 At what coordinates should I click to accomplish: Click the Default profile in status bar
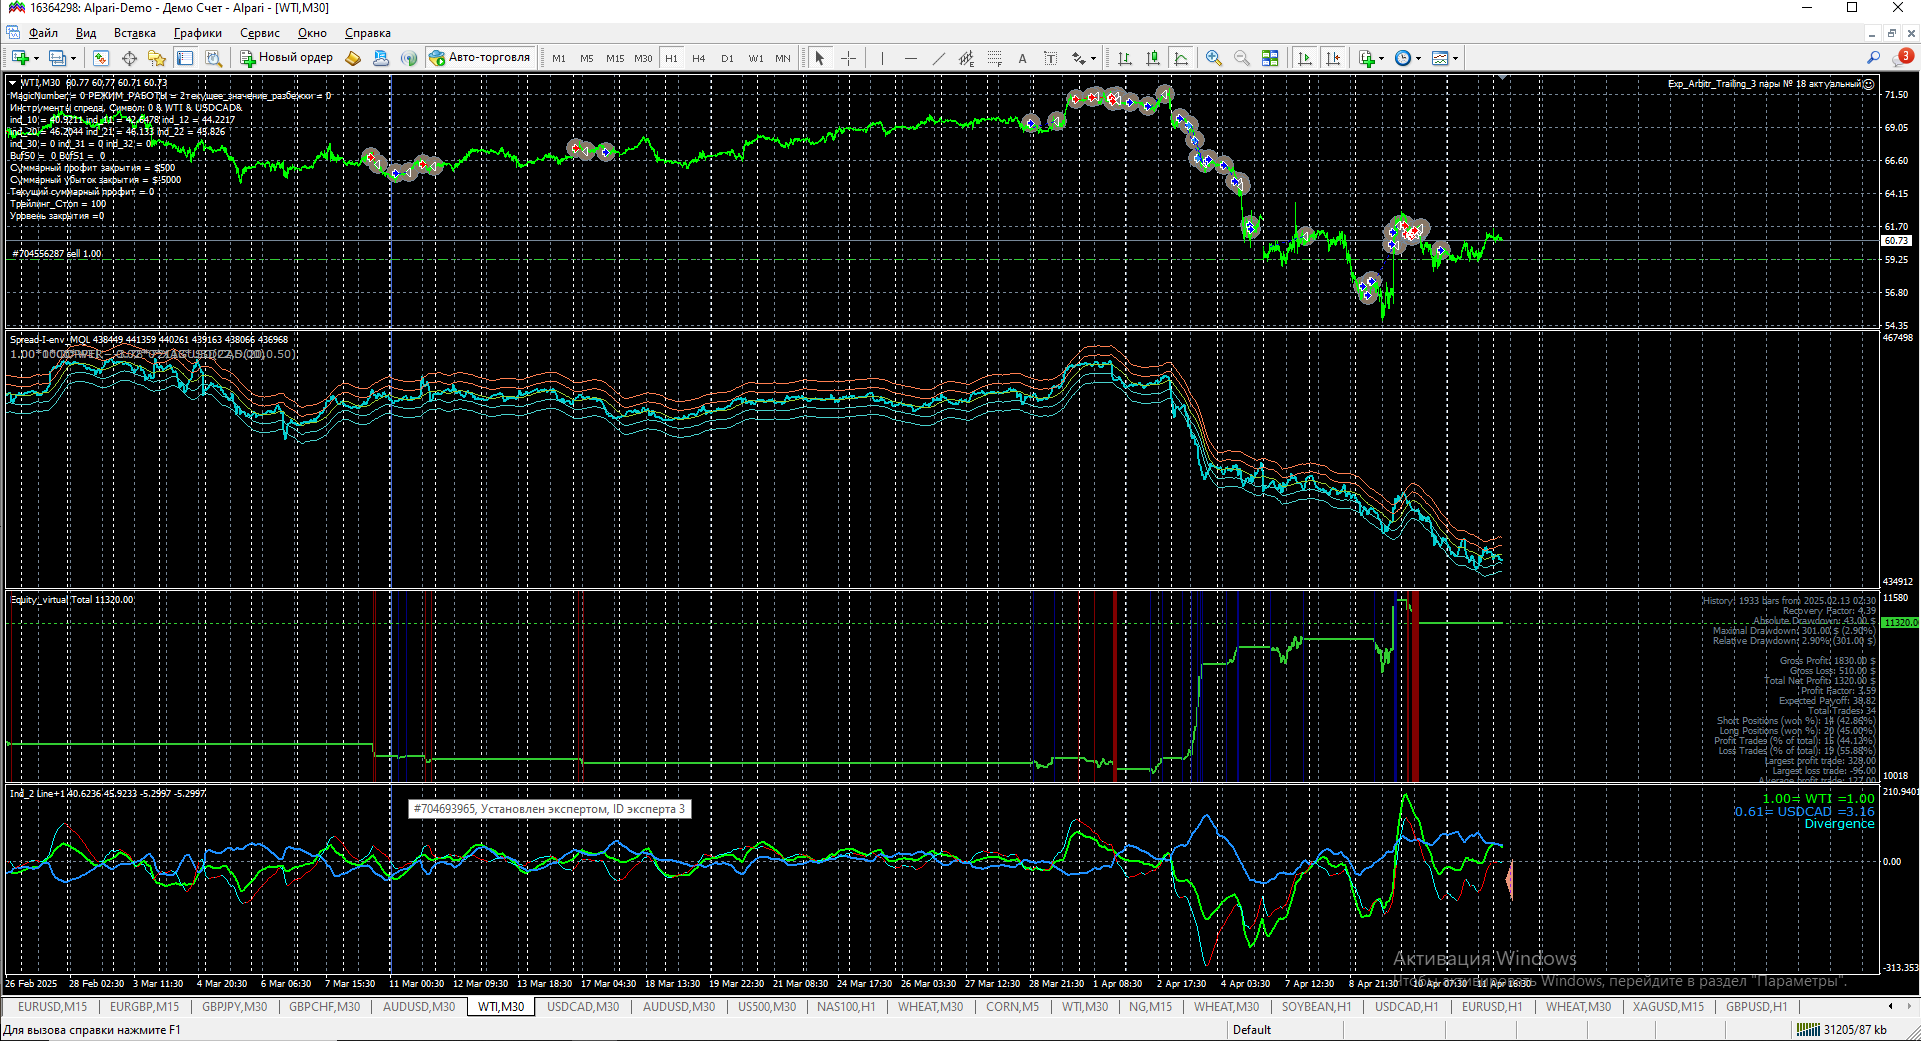pyautogui.click(x=1252, y=1030)
